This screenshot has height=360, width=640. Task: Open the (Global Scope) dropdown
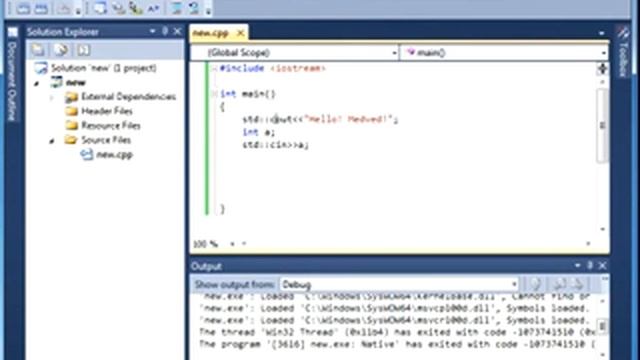(395, 53)
